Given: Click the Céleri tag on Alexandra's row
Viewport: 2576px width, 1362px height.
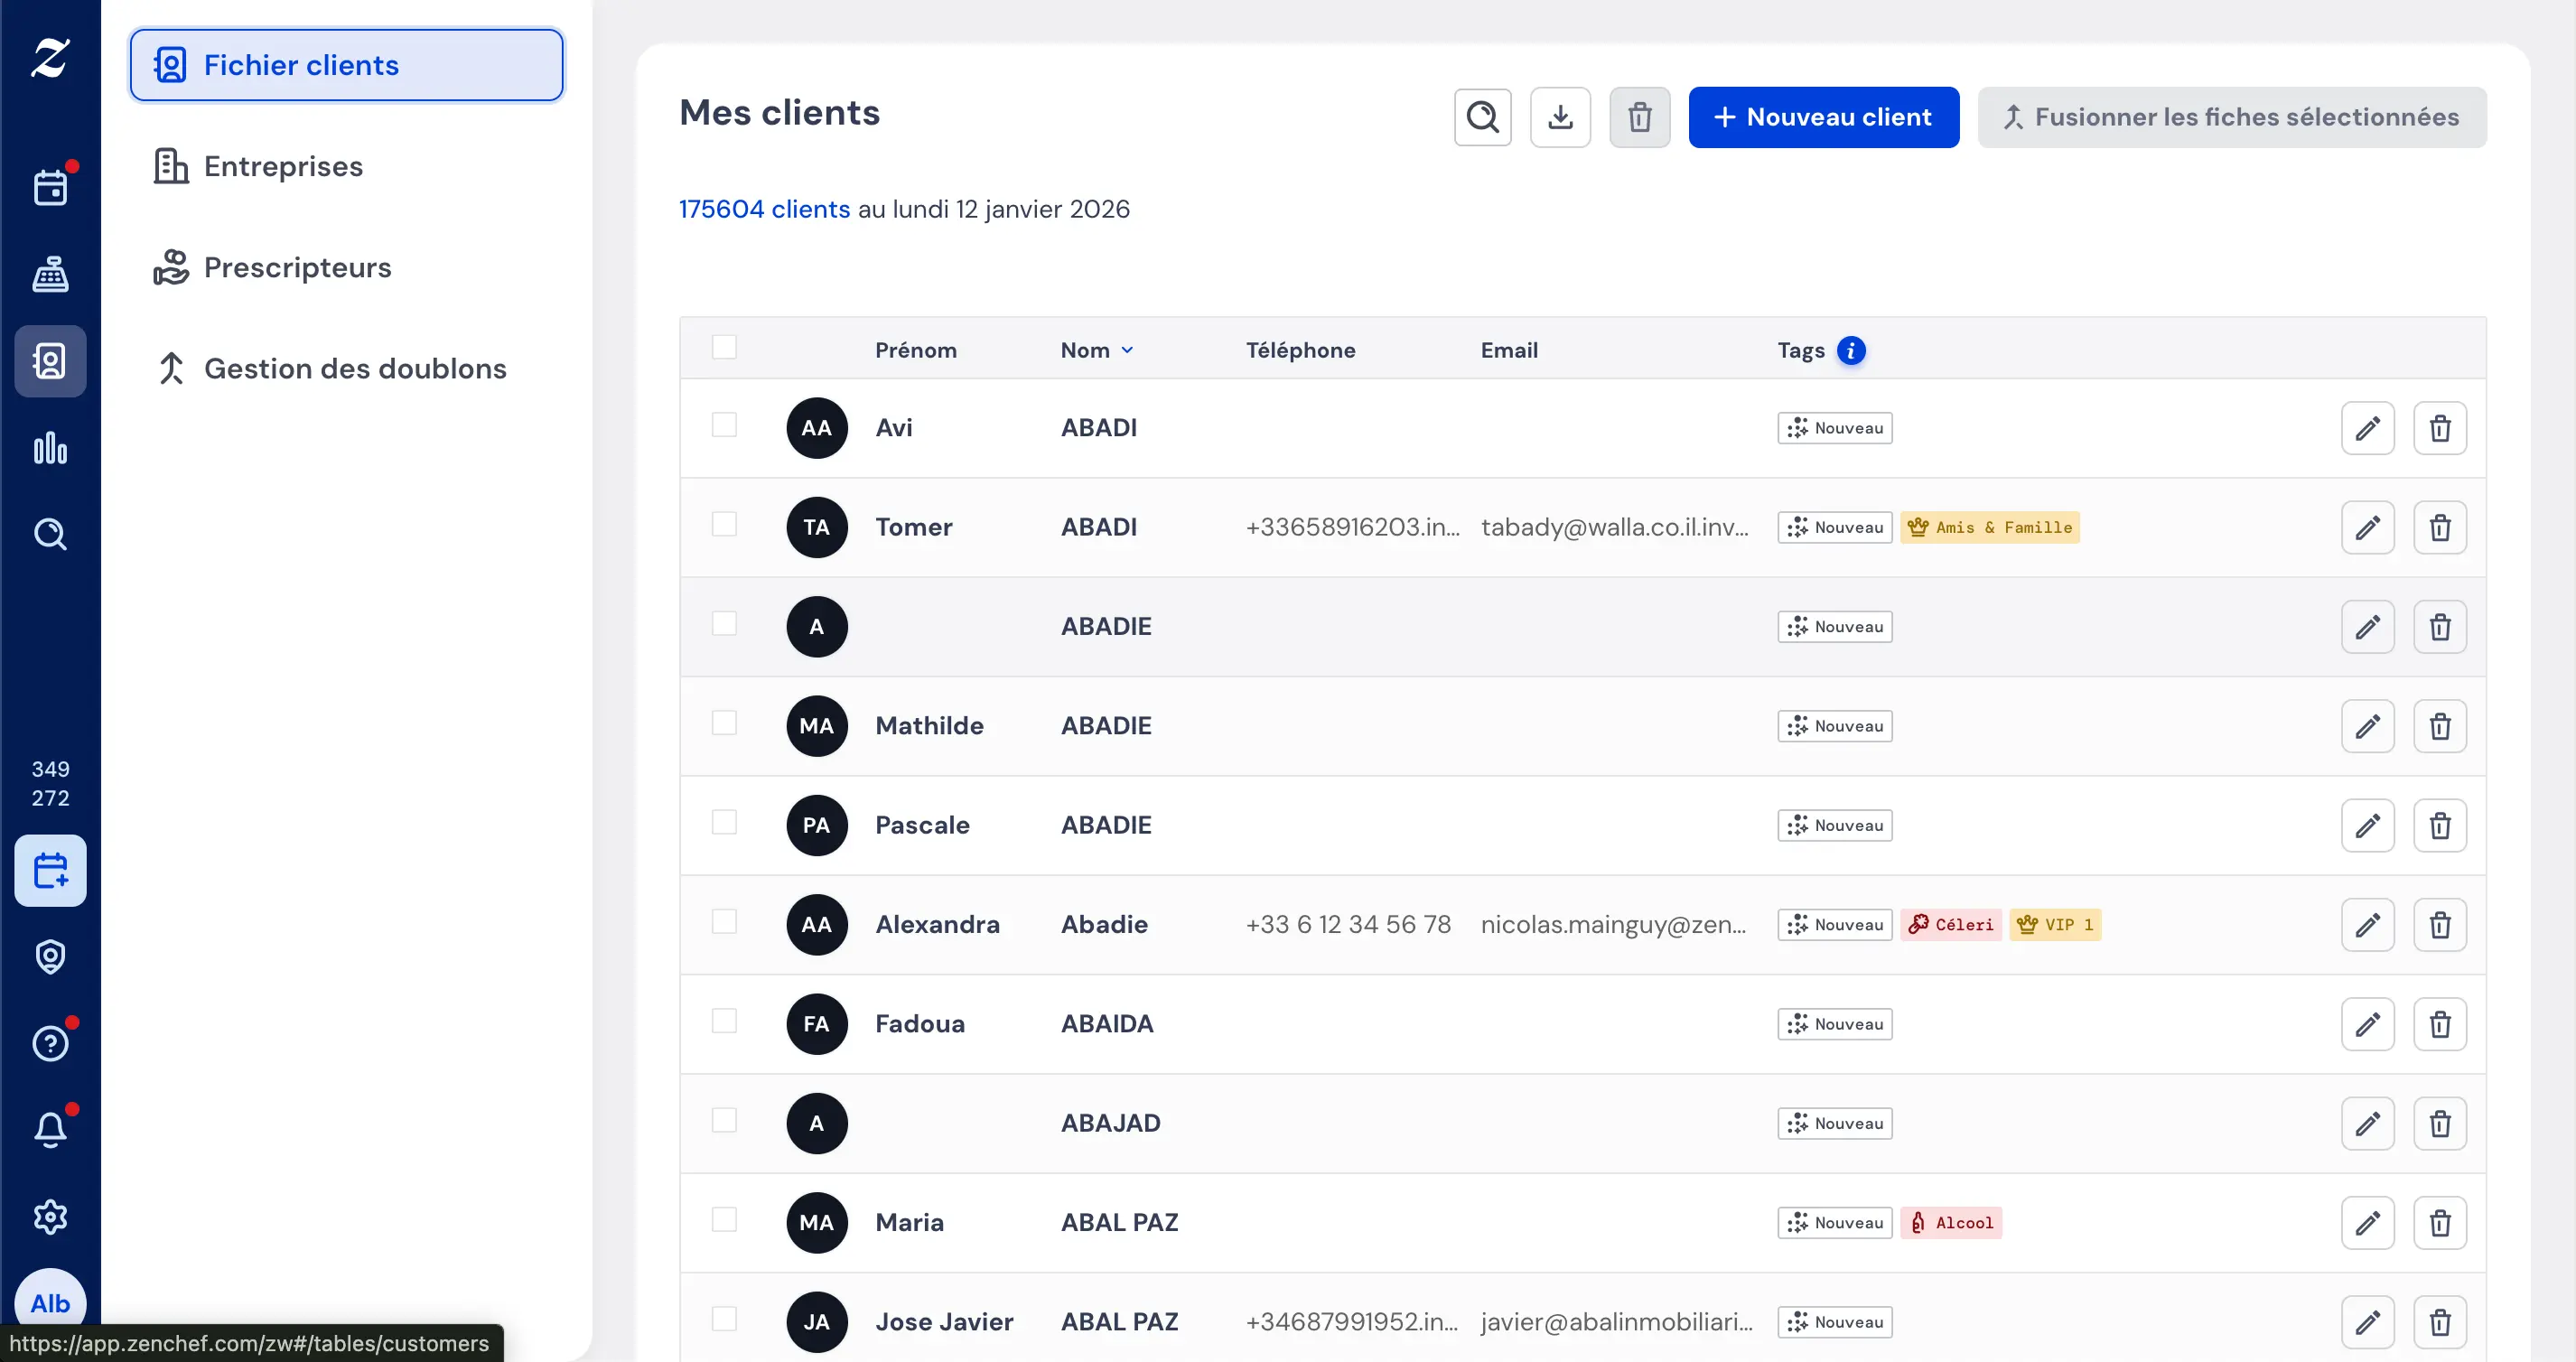Looking at the screenshot, I should 1950,924.
